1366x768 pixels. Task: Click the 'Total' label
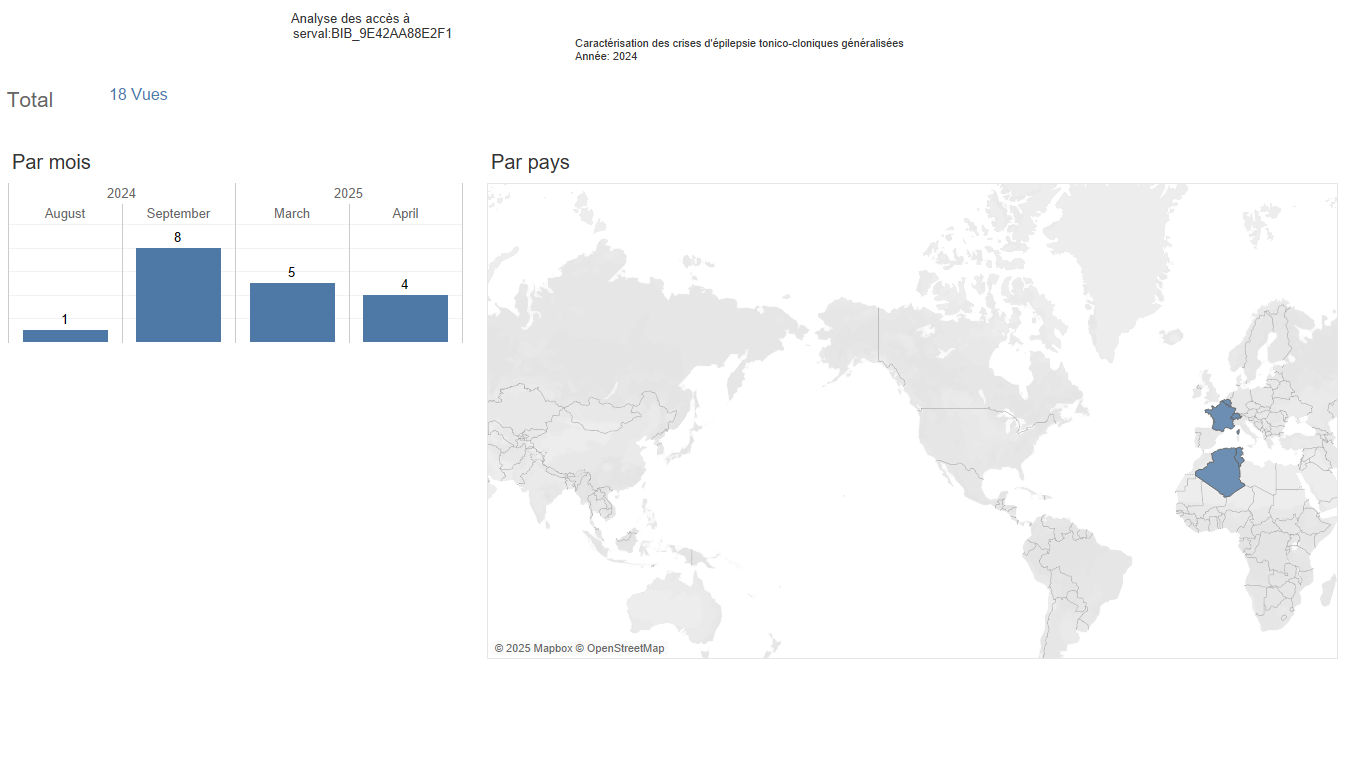[x=30, y=100]
